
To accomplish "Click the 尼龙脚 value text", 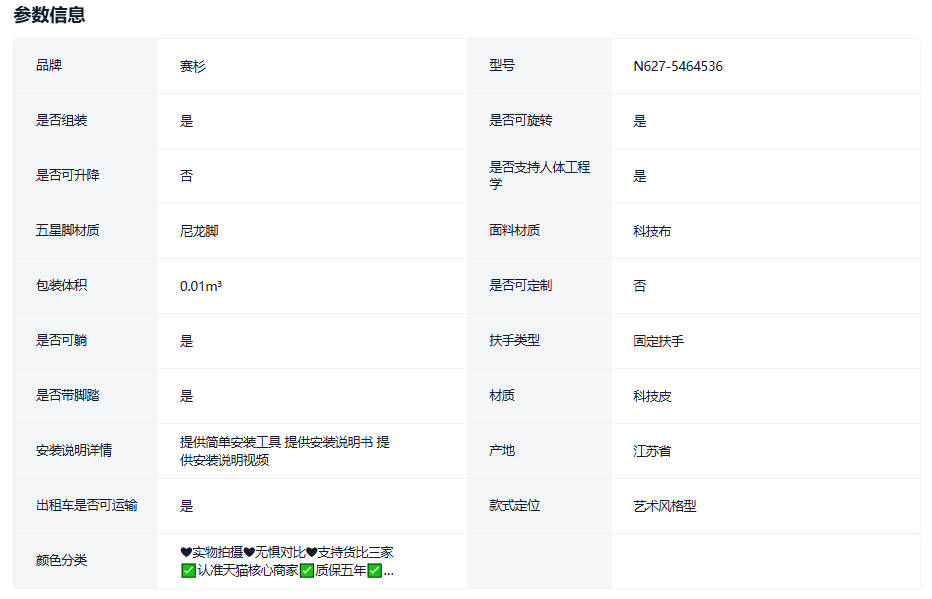I will [x=199, y=231].
